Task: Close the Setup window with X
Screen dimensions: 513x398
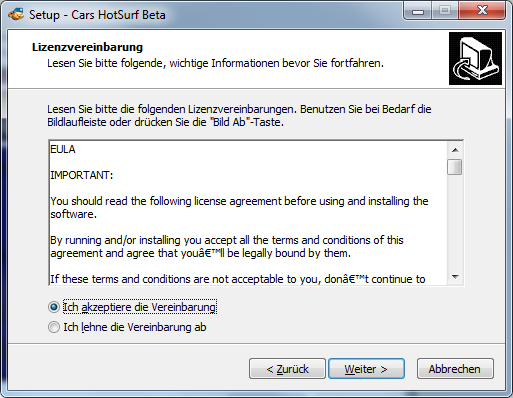Action: [482, 11]
